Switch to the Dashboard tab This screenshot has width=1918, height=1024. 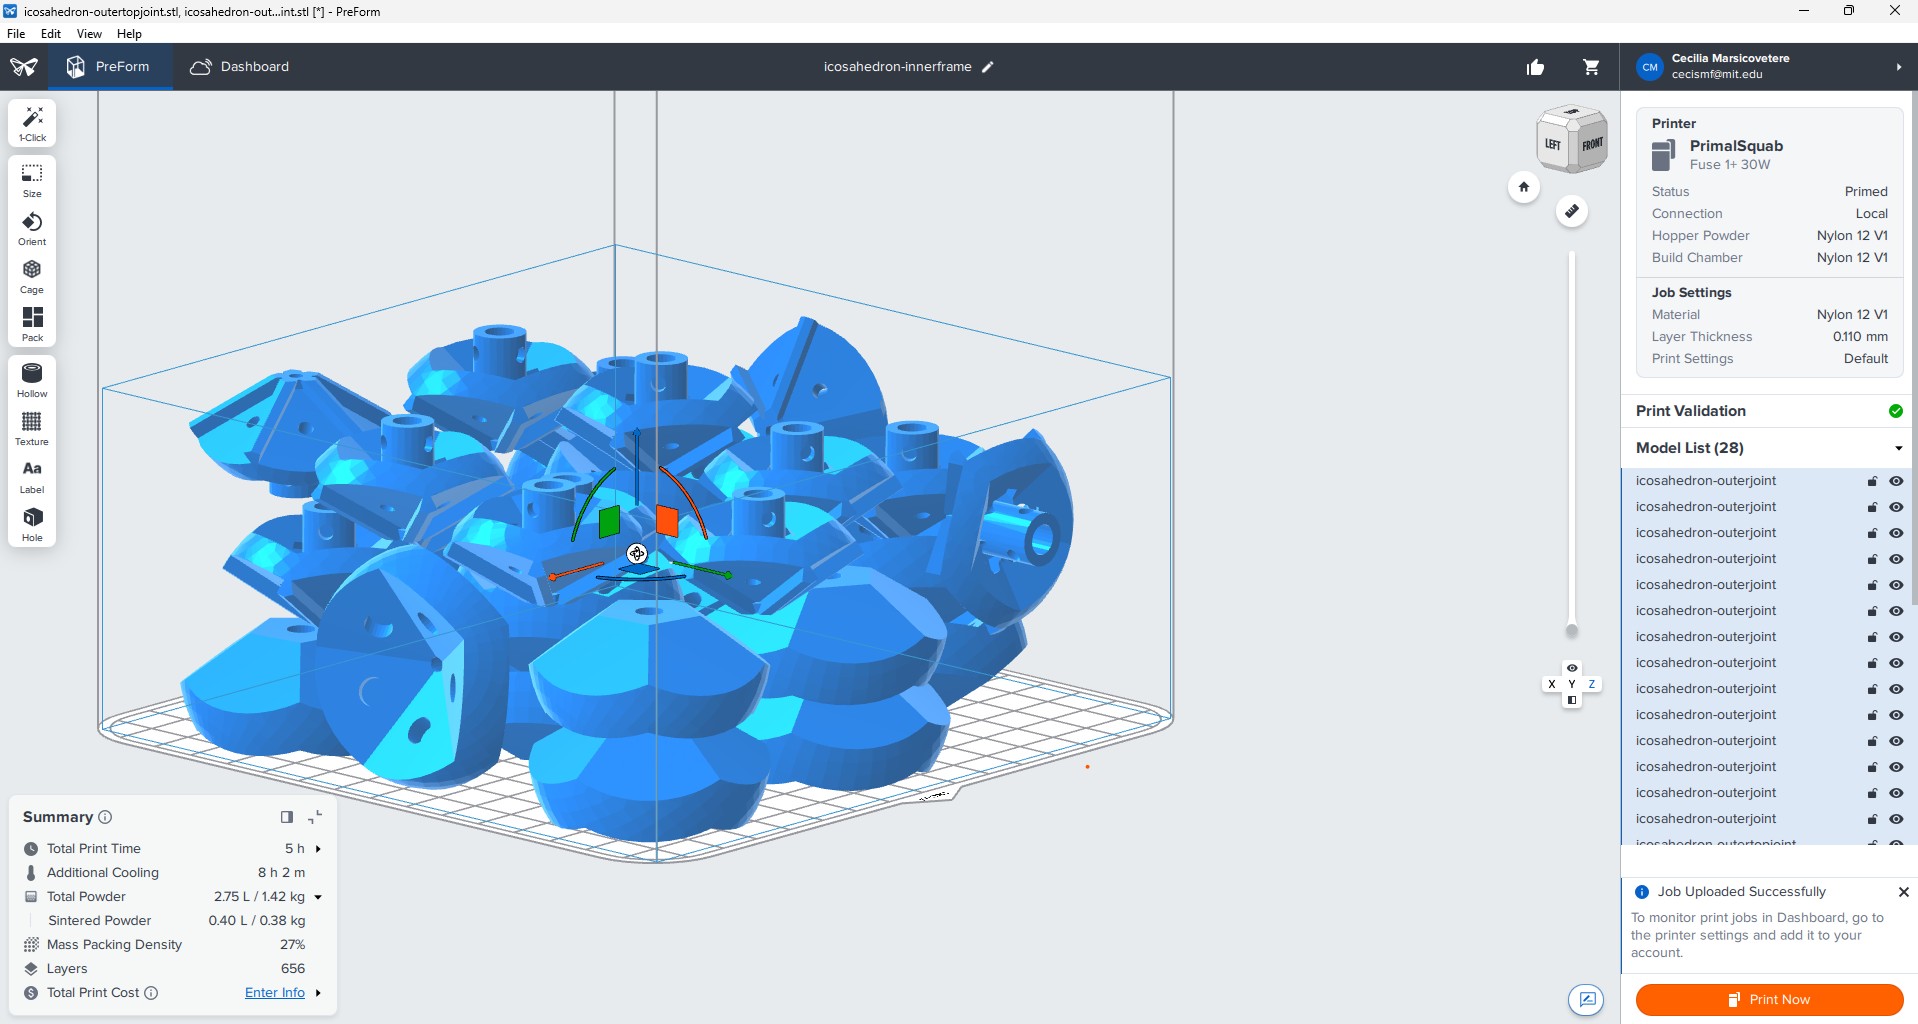pyautogui.click(x=240, y=67)
